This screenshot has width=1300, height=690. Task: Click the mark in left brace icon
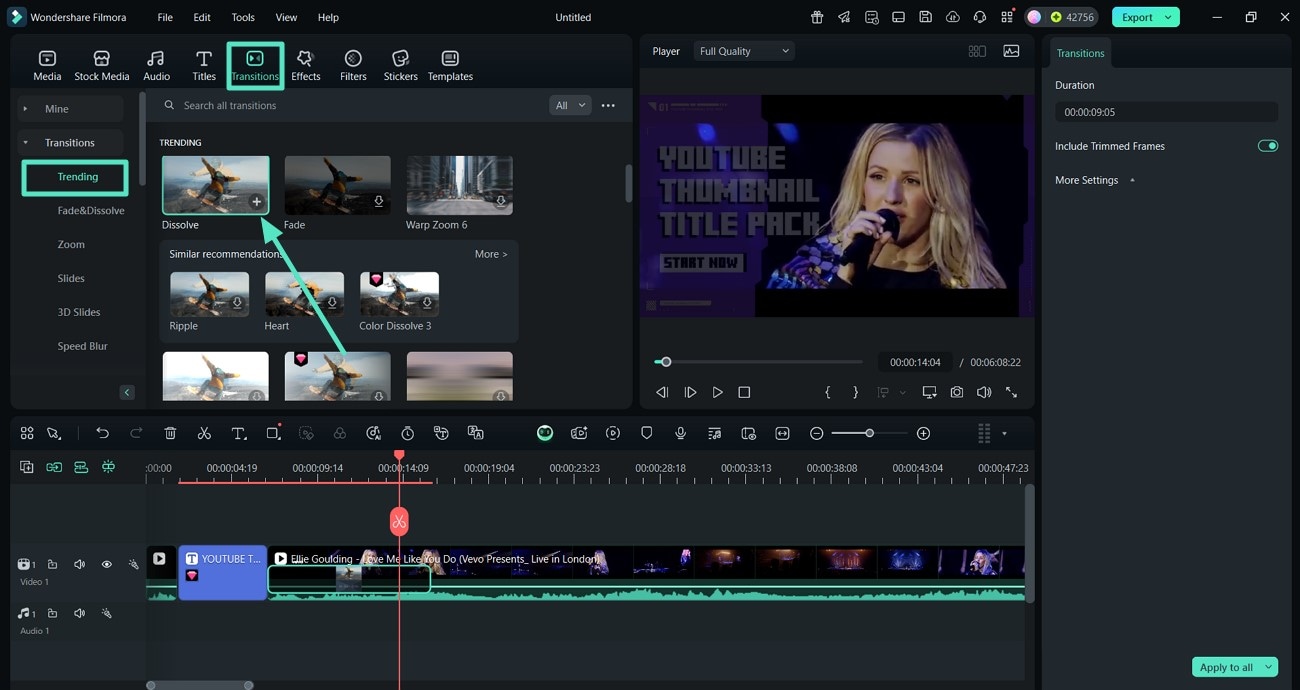click(827, 392)
